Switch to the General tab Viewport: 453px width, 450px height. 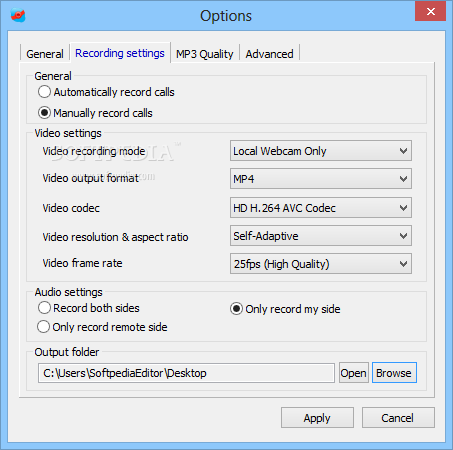click(45, 54)
